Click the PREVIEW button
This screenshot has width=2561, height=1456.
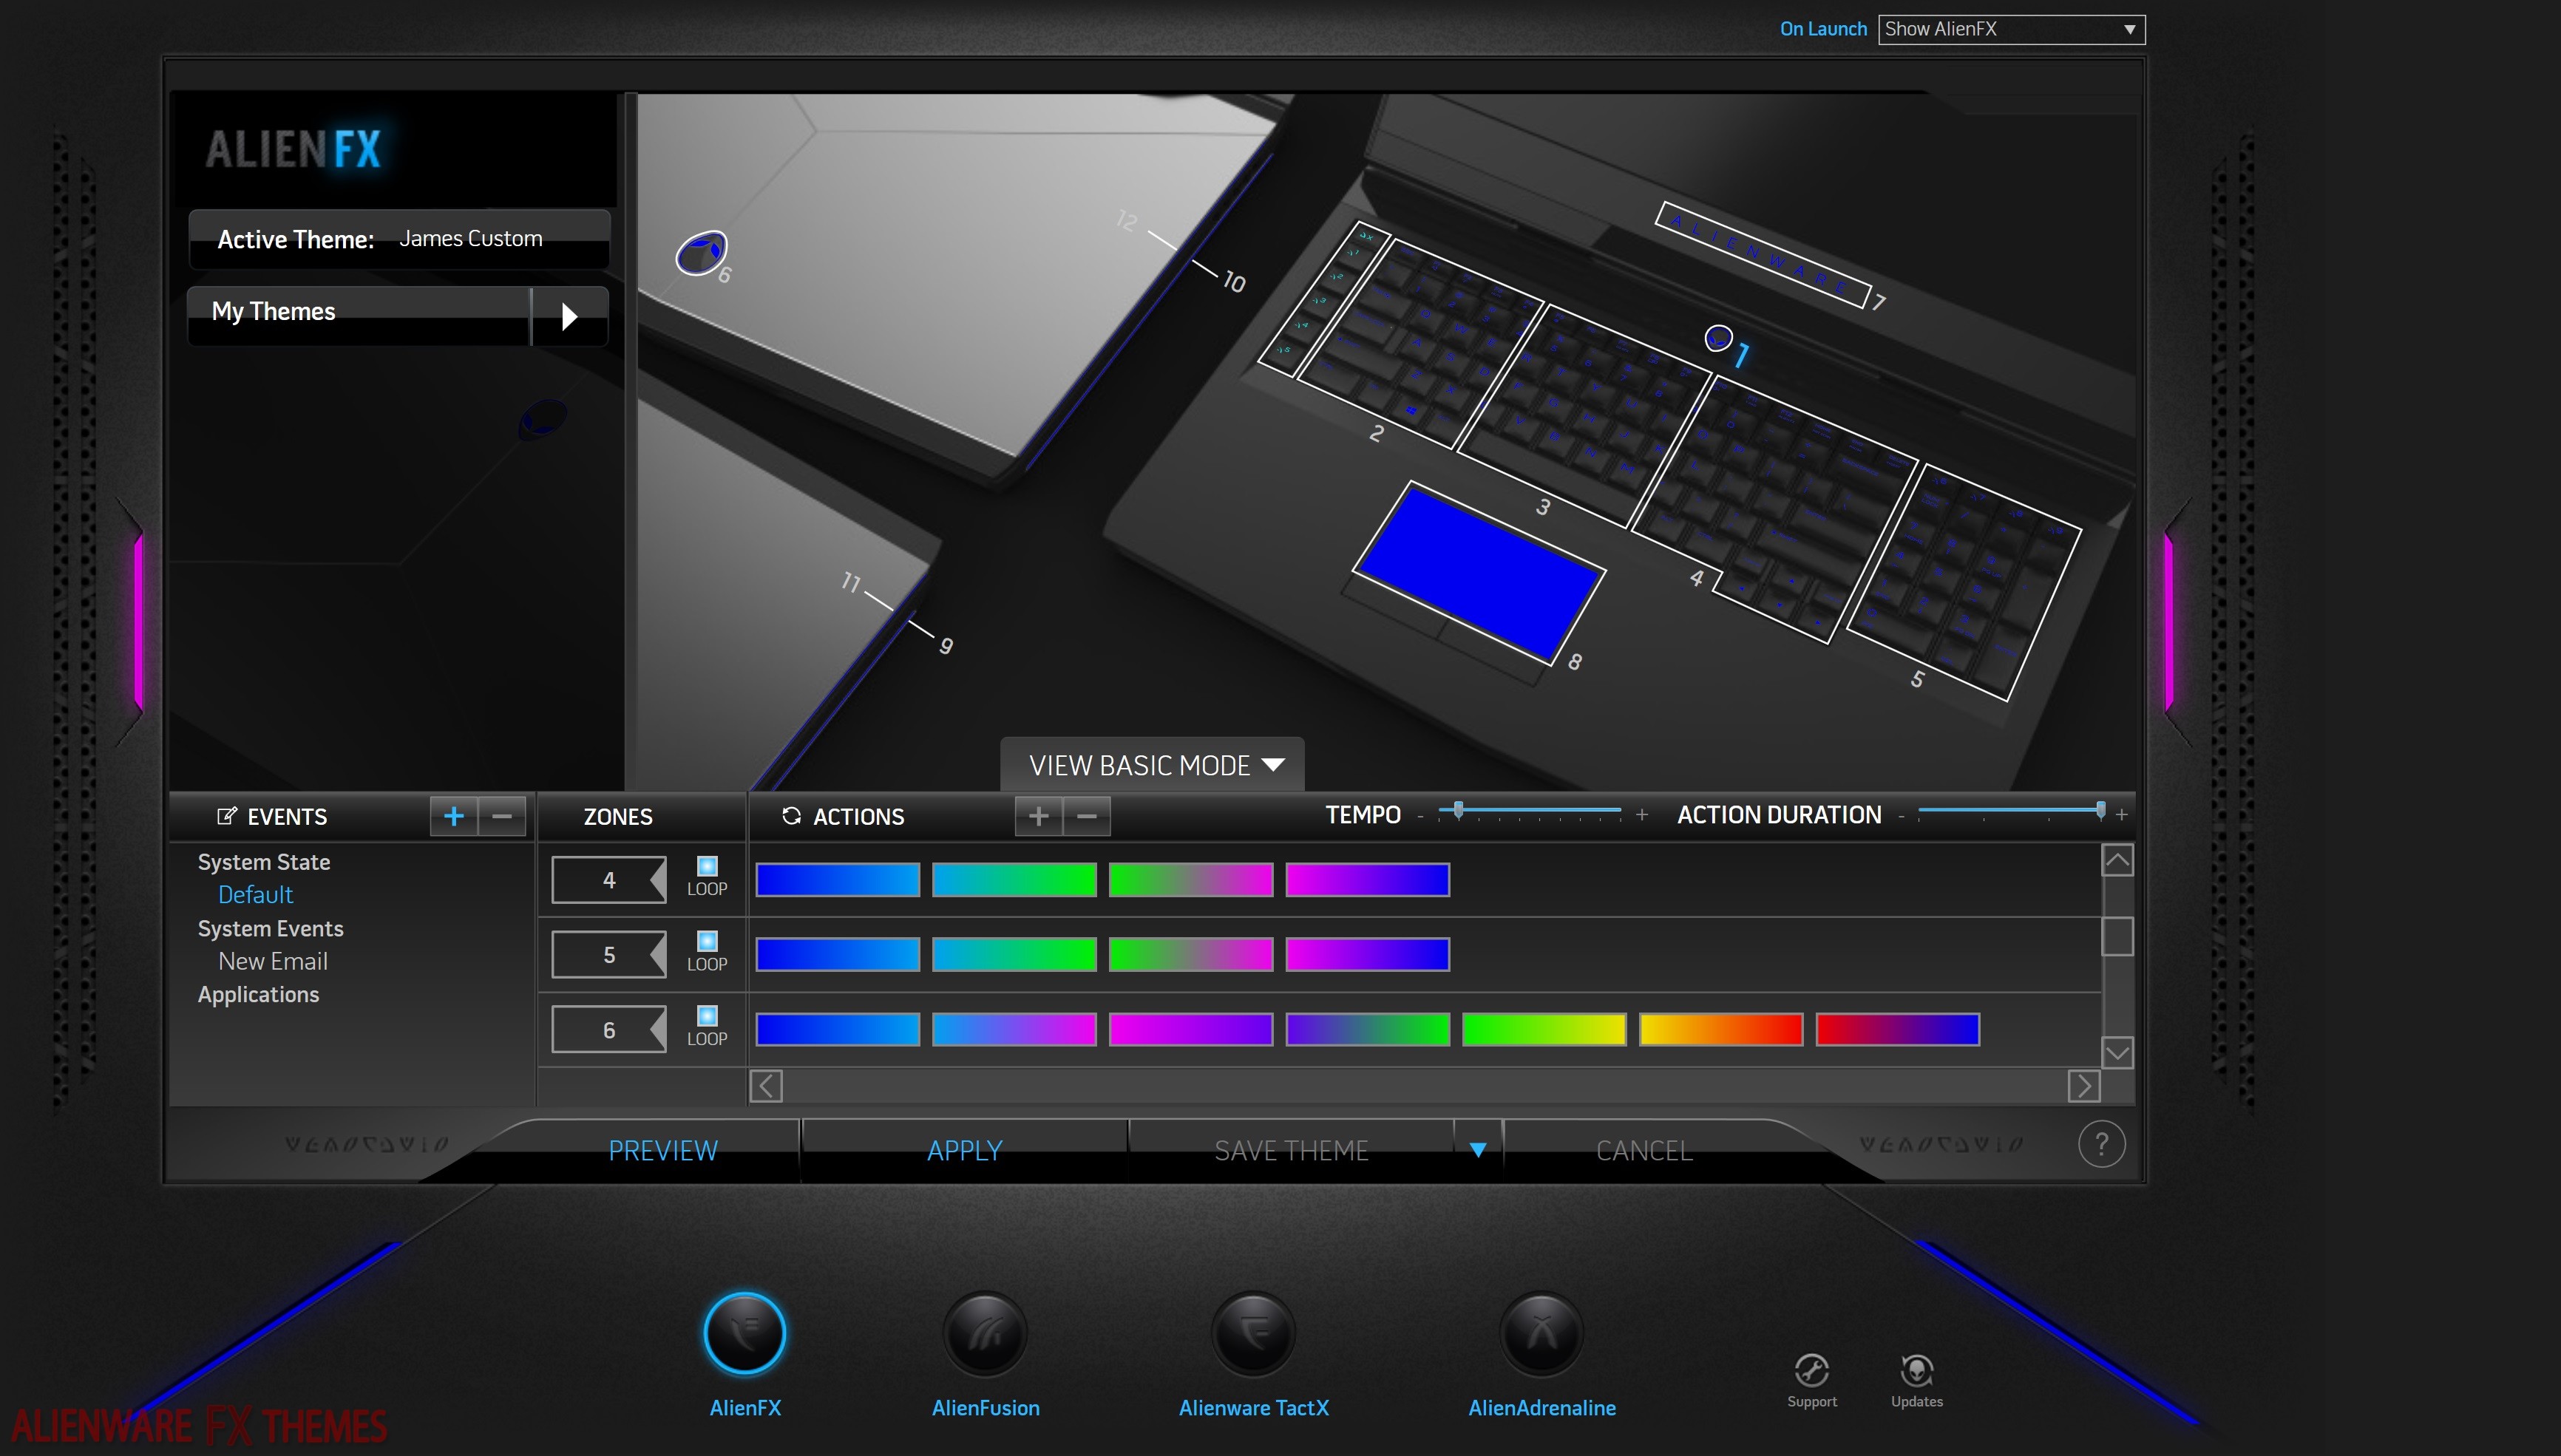665,1149
